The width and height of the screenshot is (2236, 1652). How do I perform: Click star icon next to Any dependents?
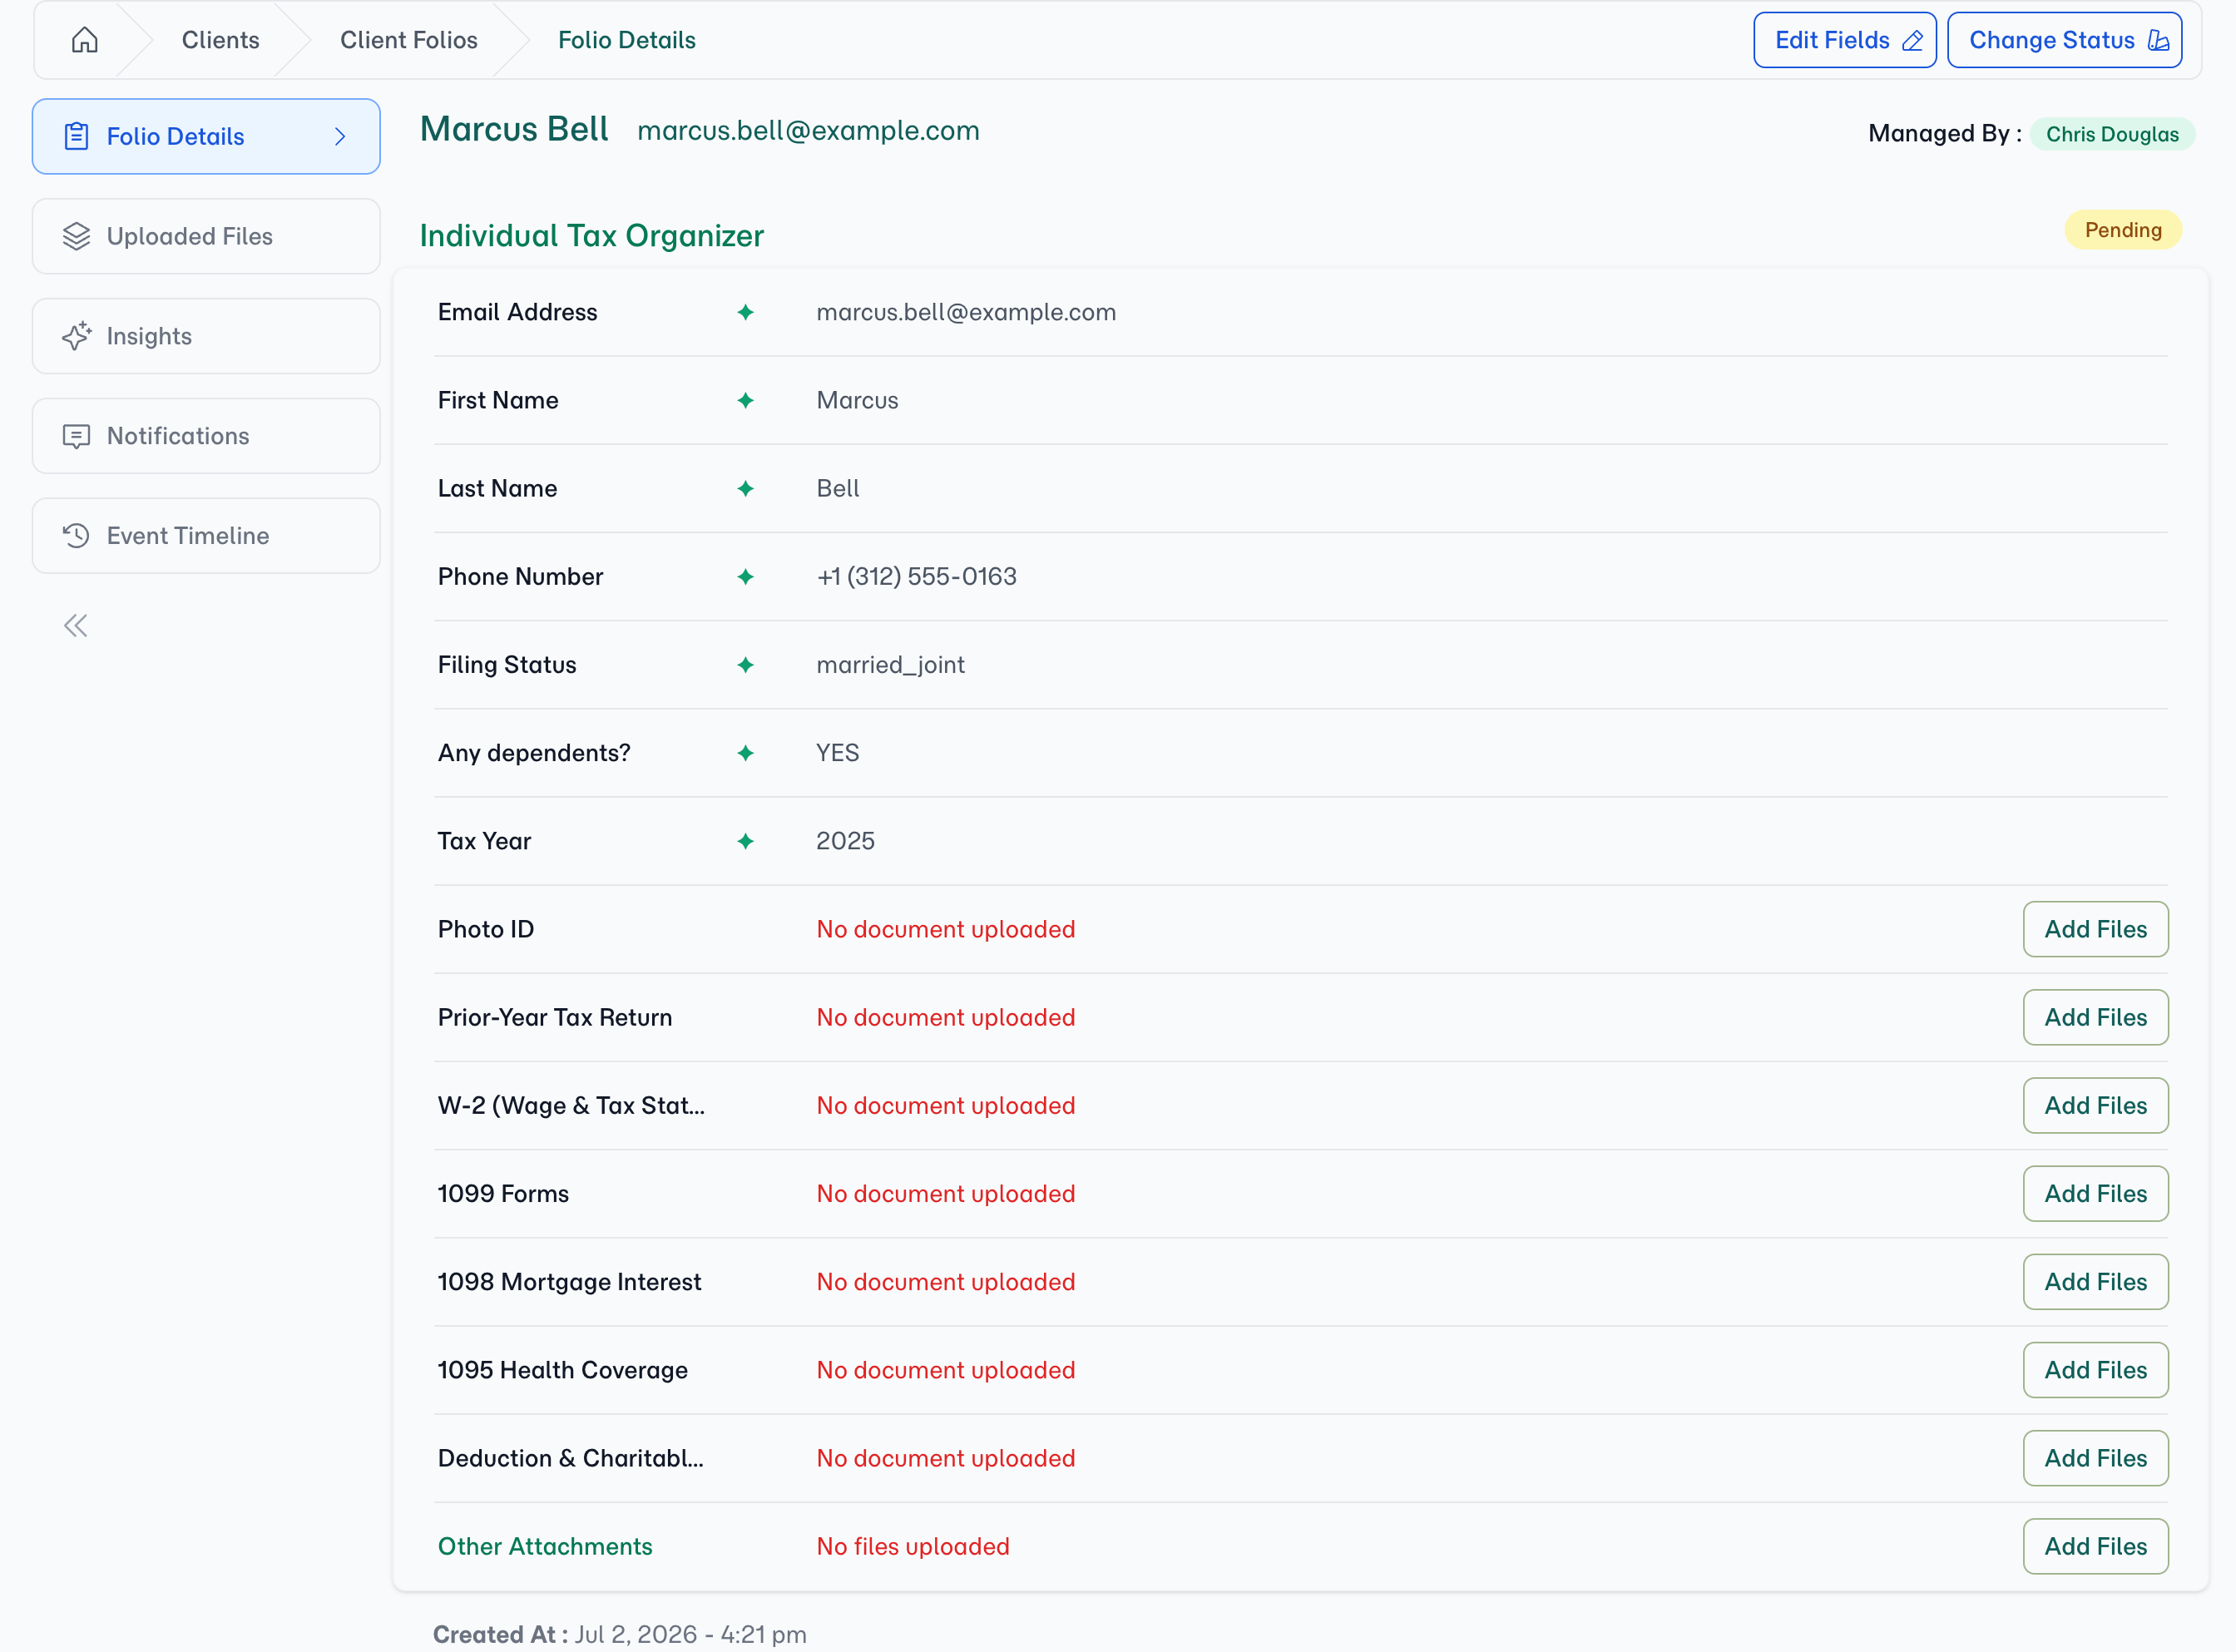point(745,753)
